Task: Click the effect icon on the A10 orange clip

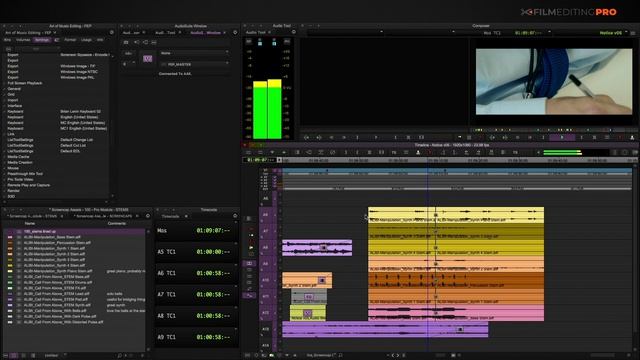Action: (x=321, y=280)
